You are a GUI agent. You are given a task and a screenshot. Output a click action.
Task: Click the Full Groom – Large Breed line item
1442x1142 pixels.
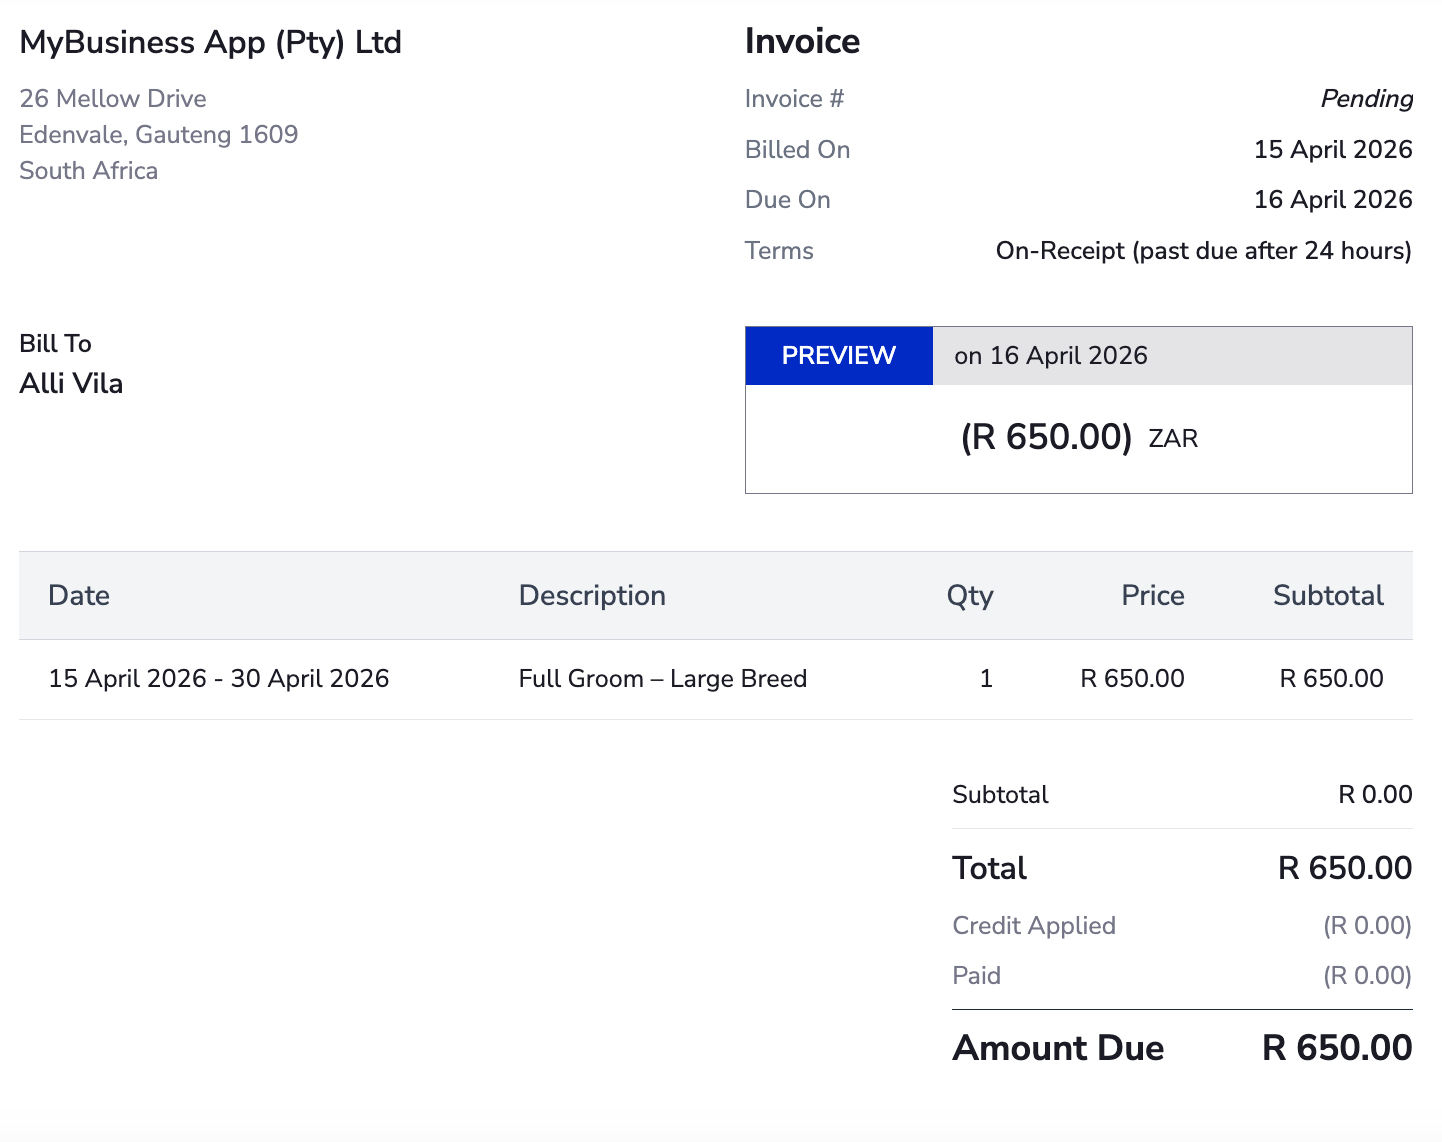(x=662, y=679)
